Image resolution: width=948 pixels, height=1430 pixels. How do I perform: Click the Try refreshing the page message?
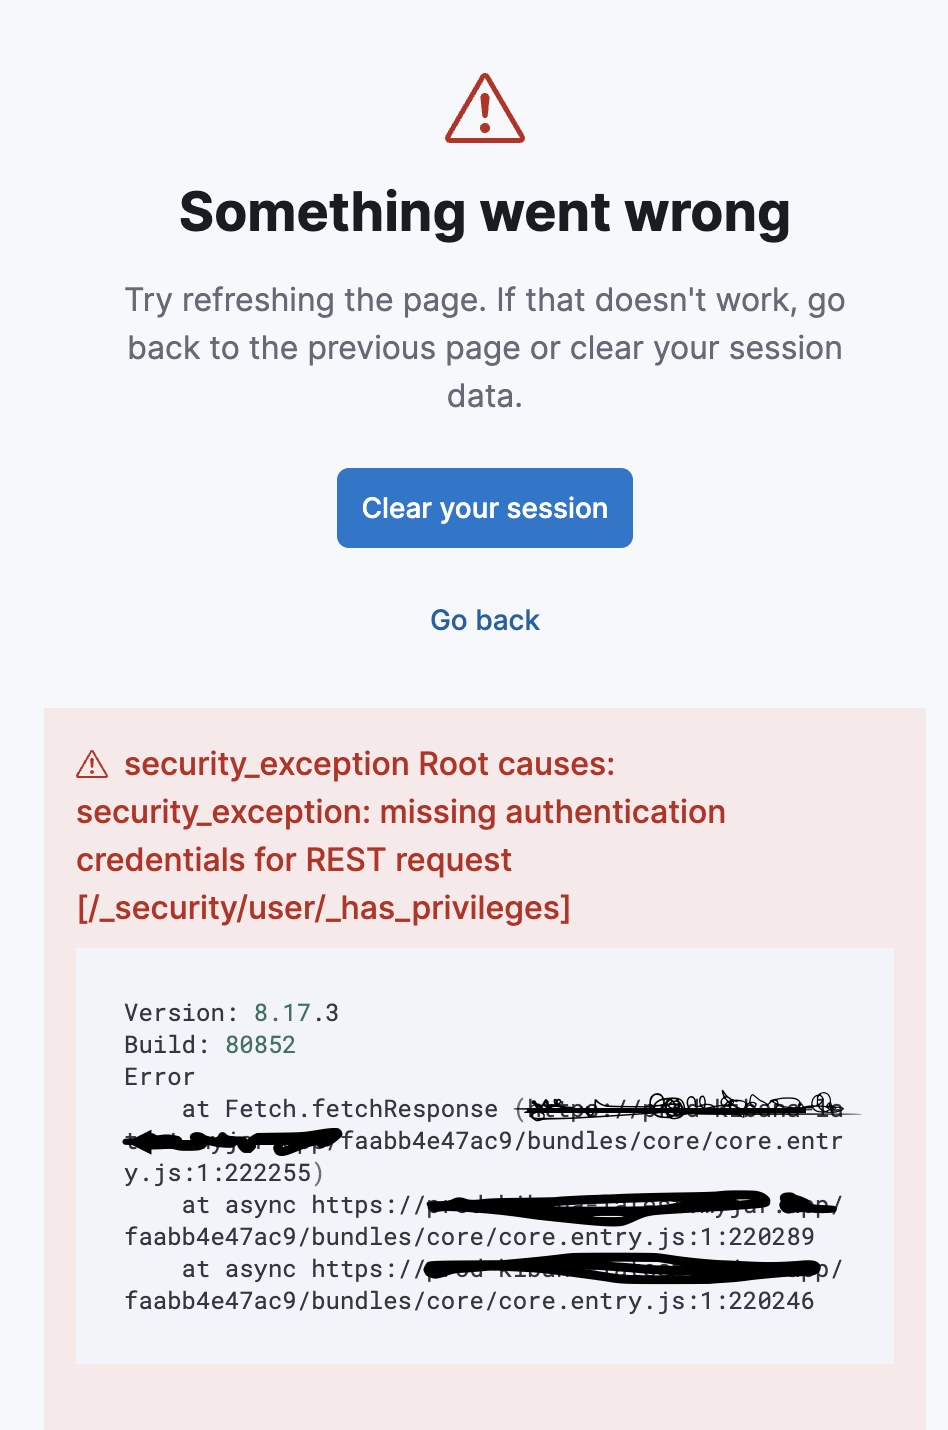(485, 348)
